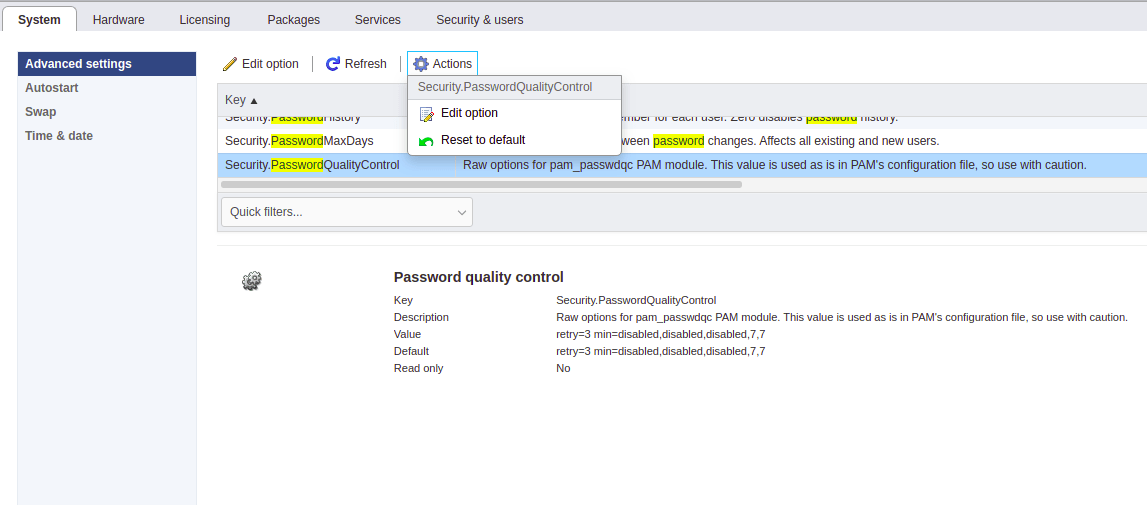Open Time & date in the sidebar
This screenshot has width=1147, height=505.
pyautogui.click(x=59, y=136)
